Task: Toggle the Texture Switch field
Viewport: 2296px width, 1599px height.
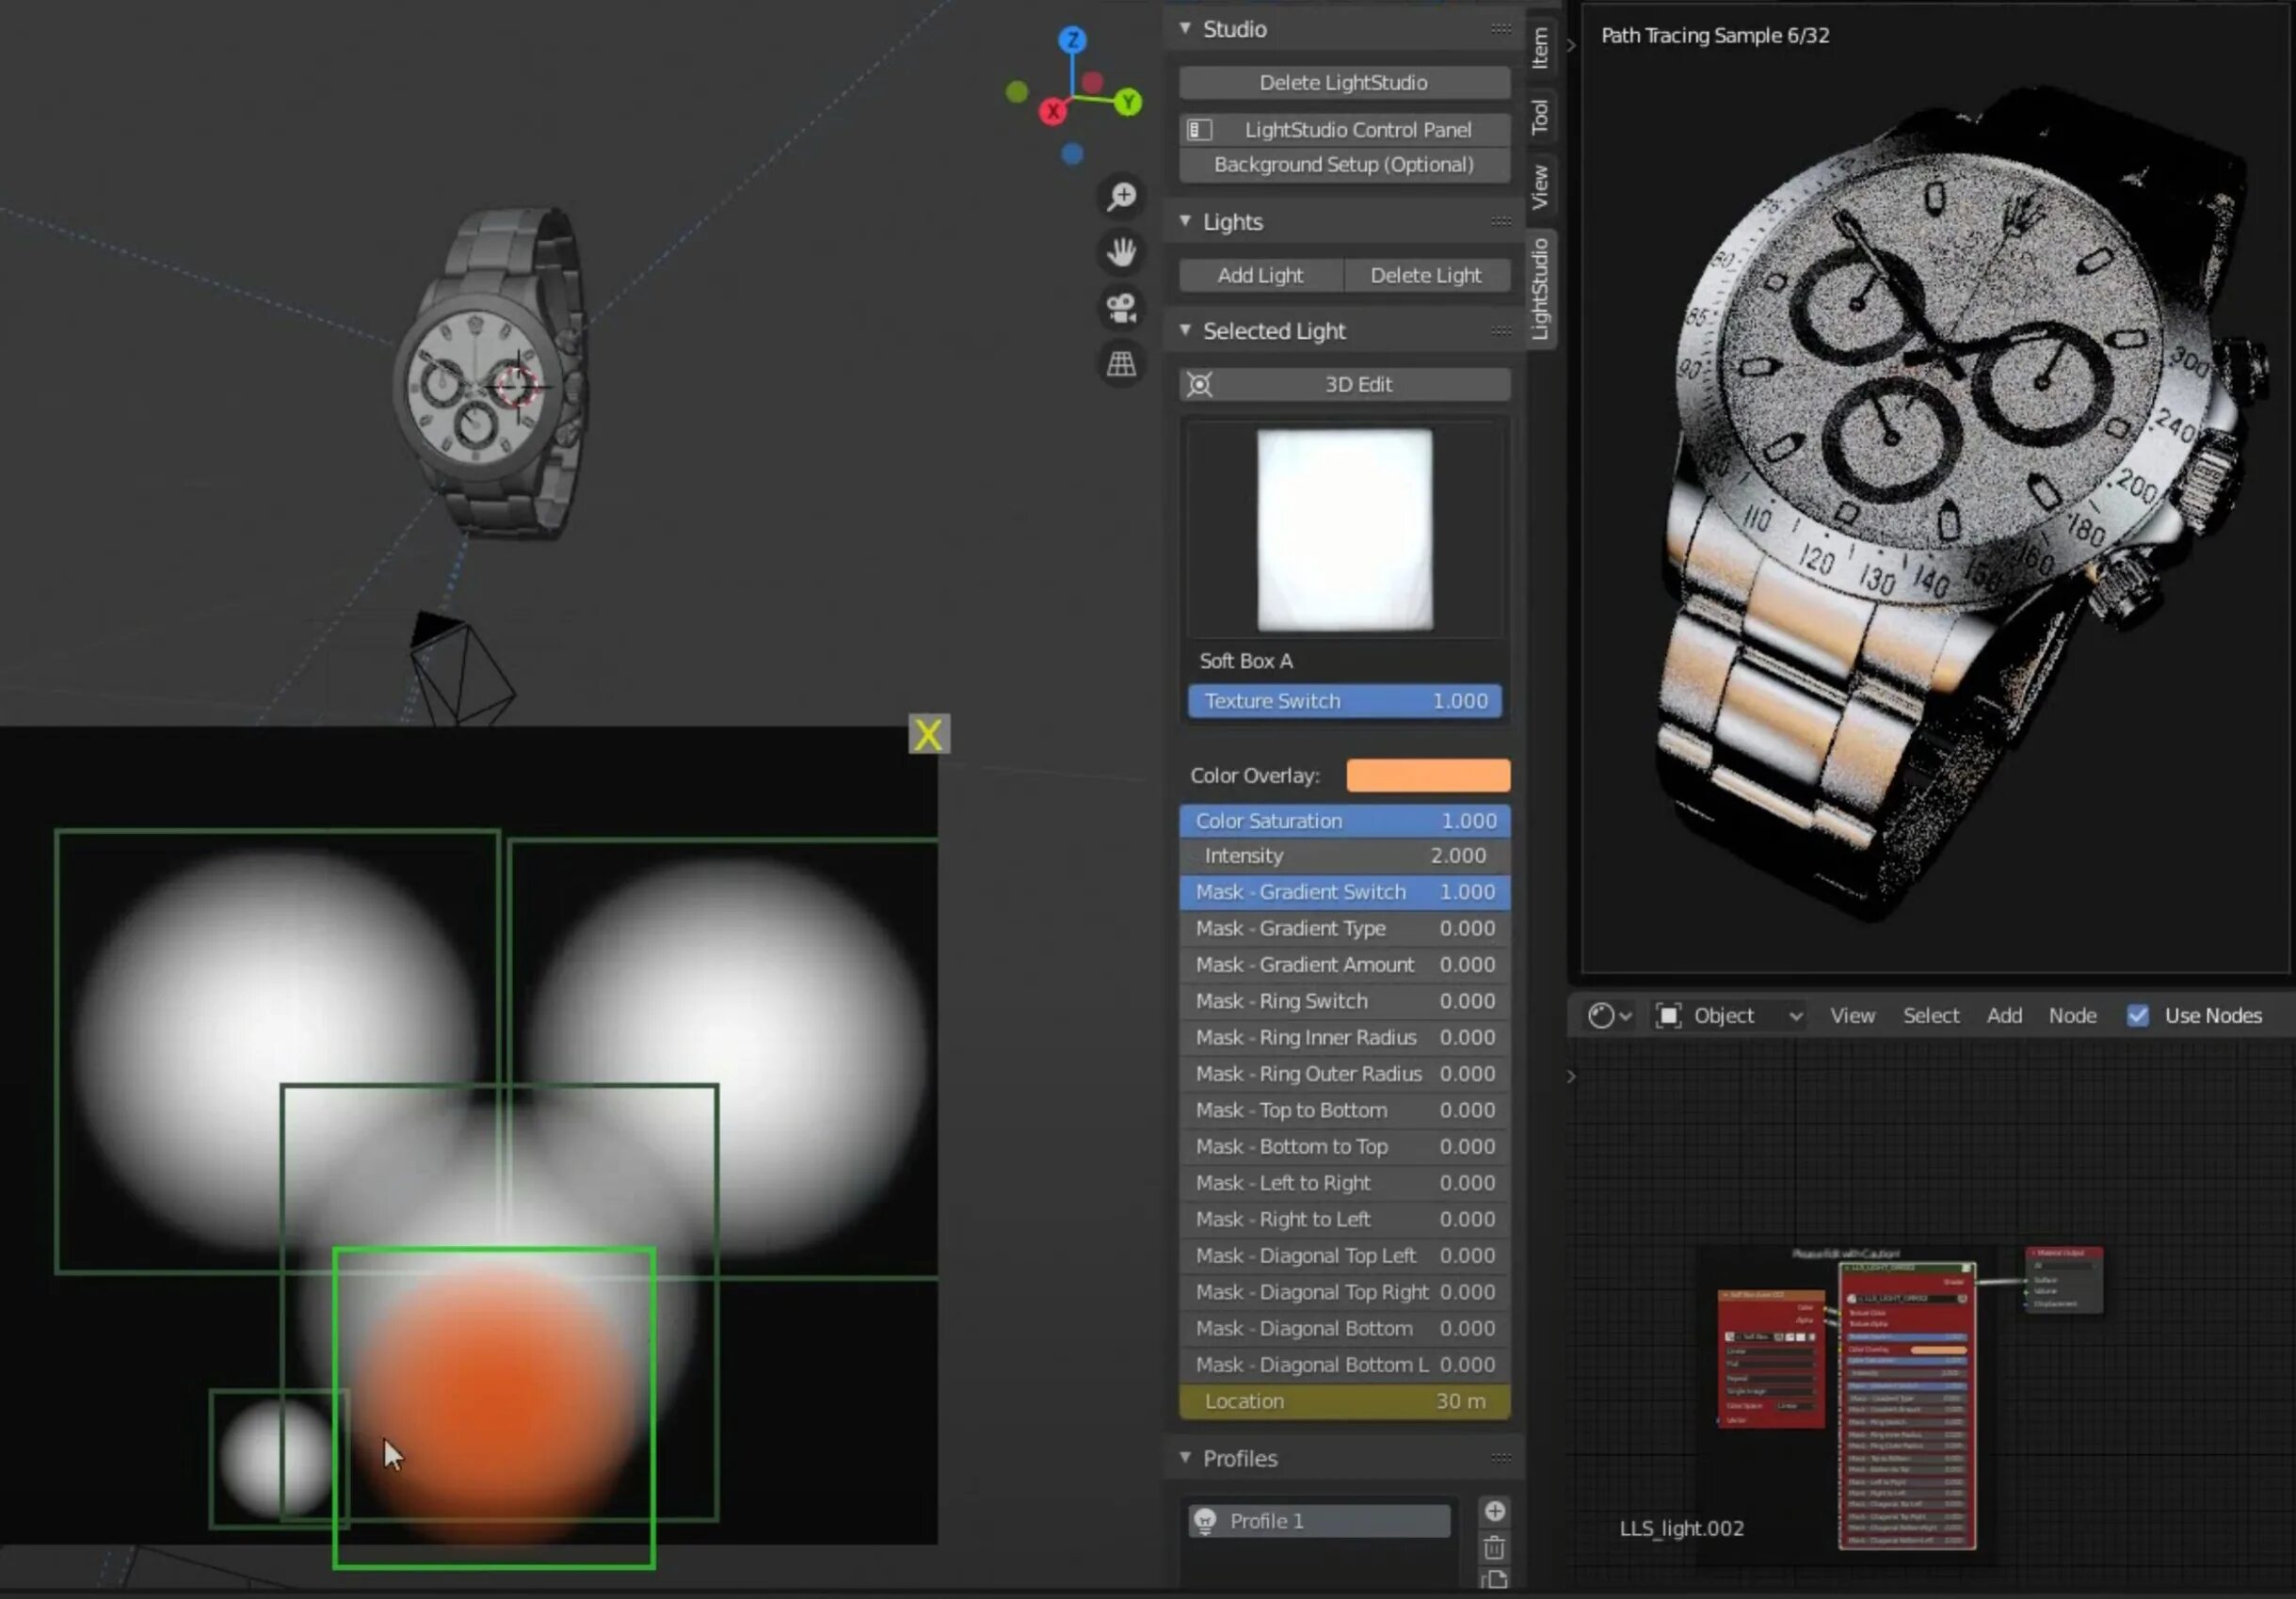Action: [x=1344, y=701]
